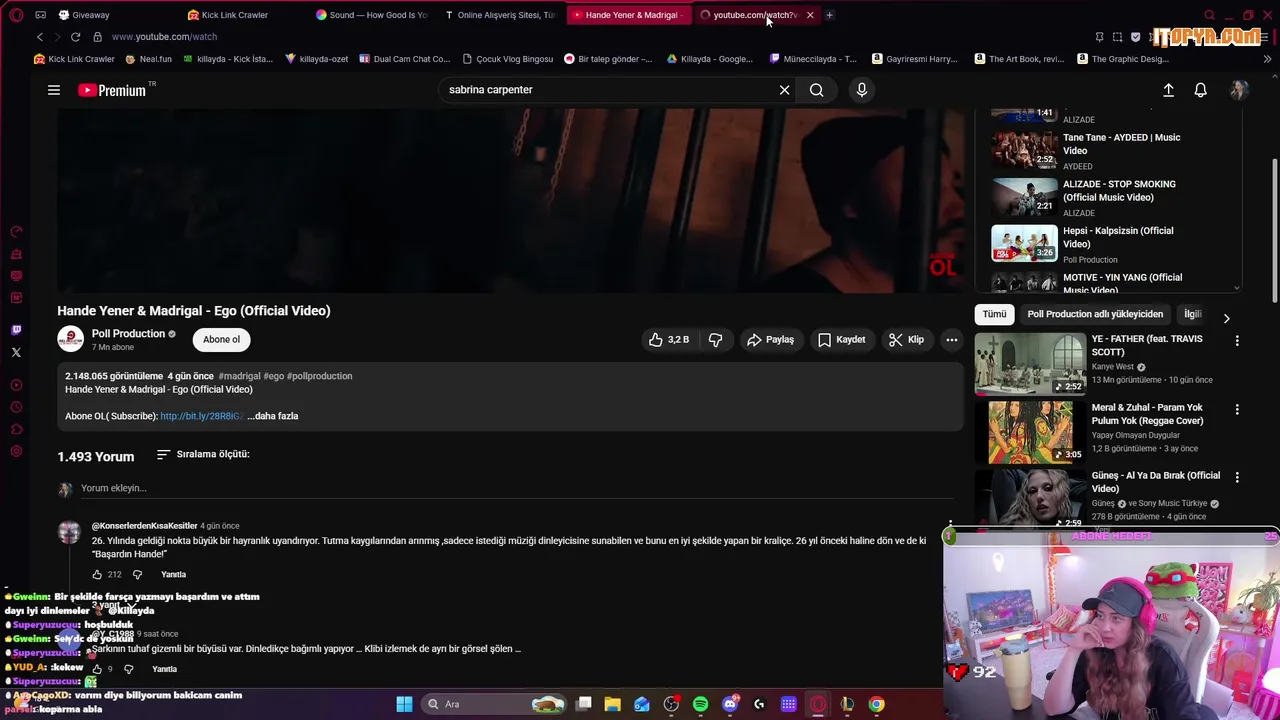Click the Windows taskbar Ara search box
Image resolution: width=1280 pixels, height=720 pixels.
pyautogui.click(x=494, y=704)
